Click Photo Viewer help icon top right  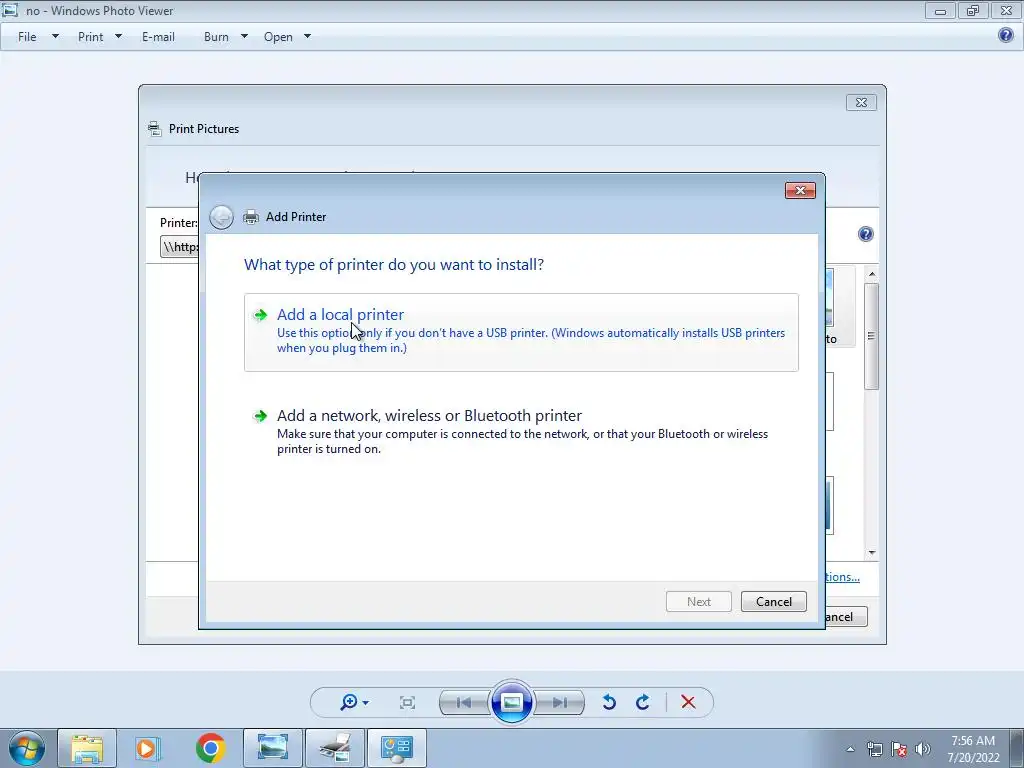(x=1006, y=35)
